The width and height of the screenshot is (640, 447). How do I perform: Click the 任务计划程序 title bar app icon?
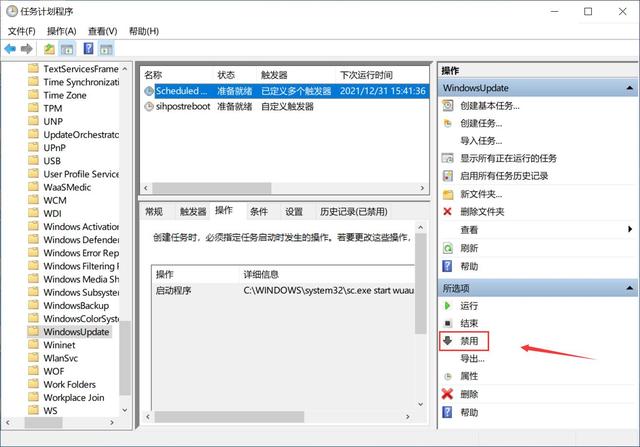click(11, 11)
